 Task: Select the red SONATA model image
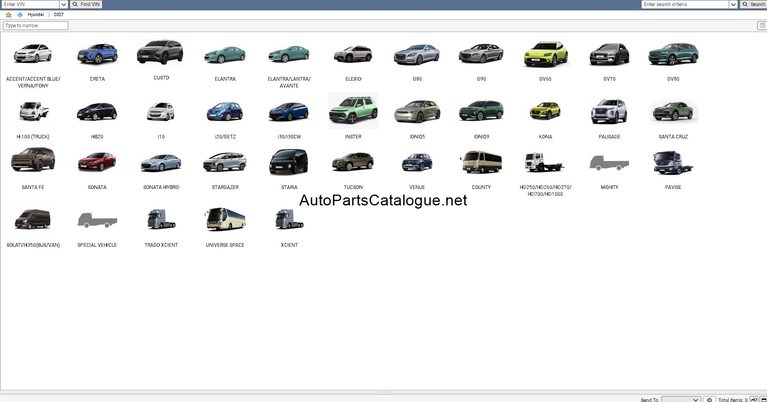tap(97, 162)
